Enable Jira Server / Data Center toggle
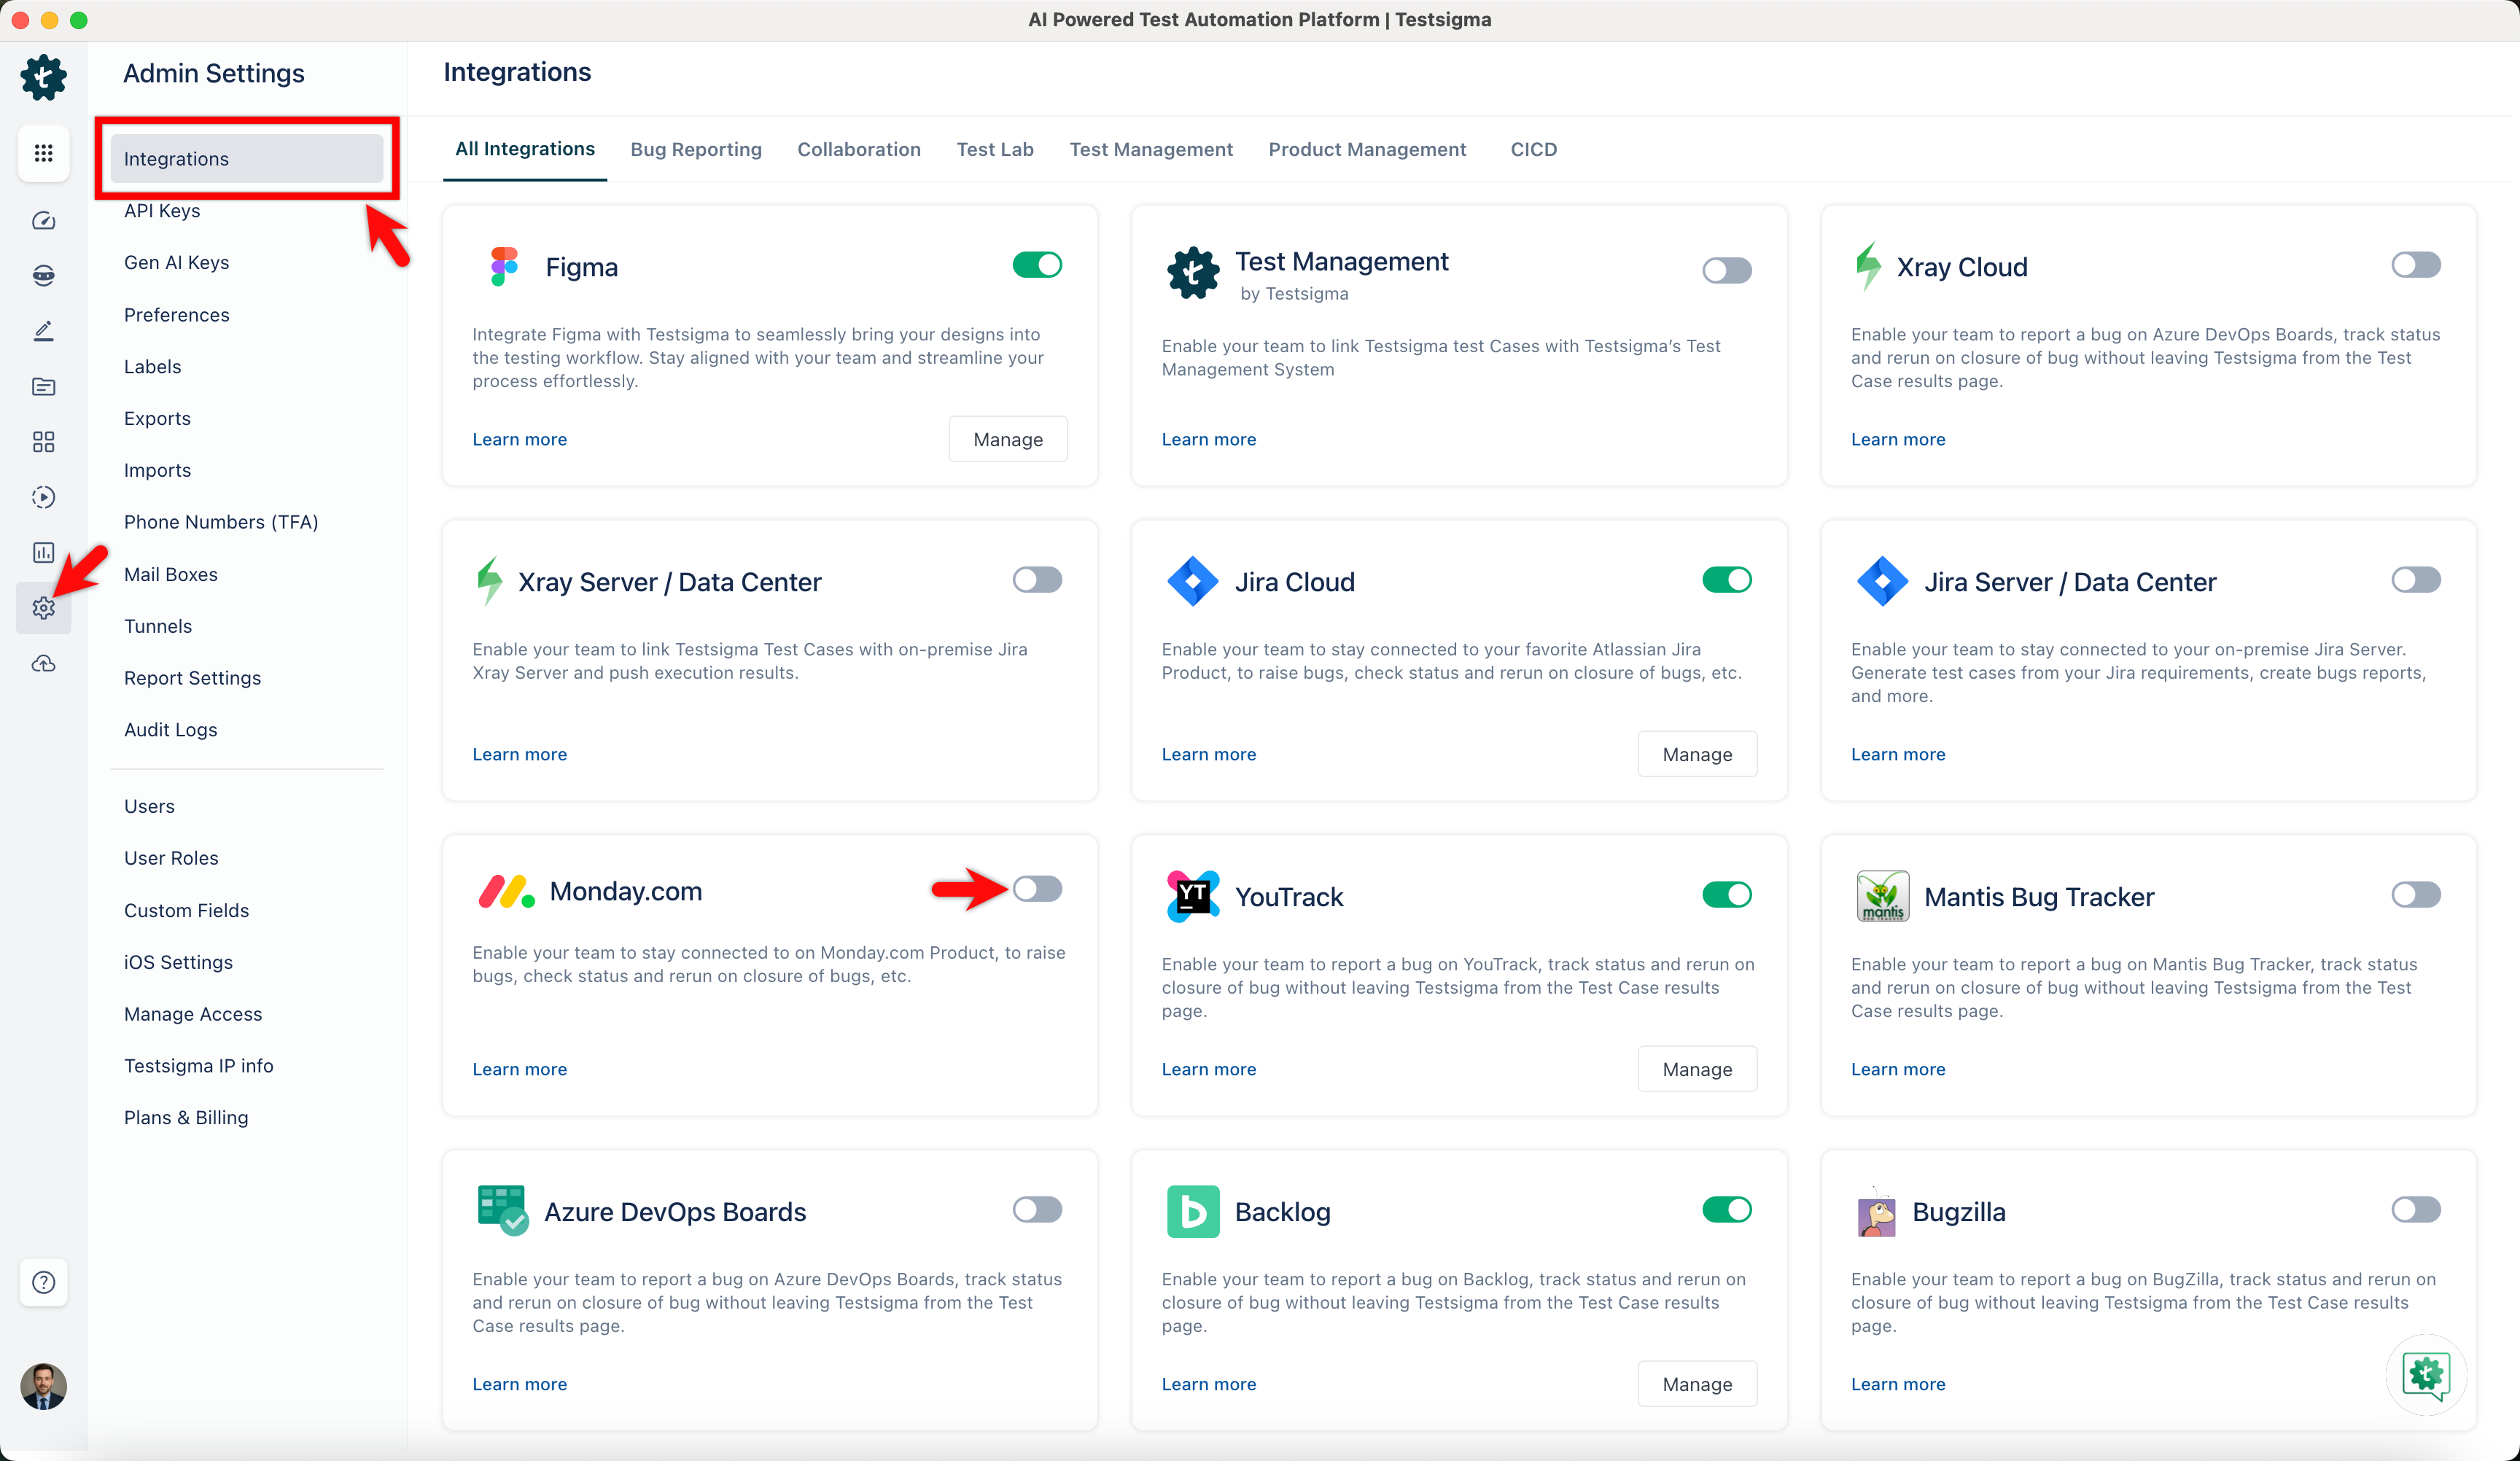2520x1461 pixels. coord(2415,580)
